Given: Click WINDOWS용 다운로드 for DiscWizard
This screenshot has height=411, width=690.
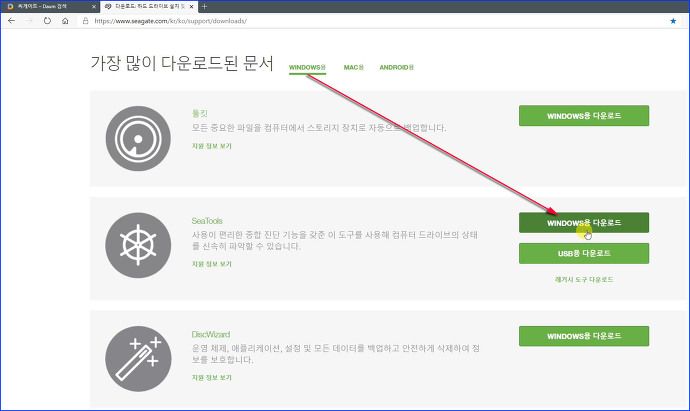Looking at the screenshot, I should coord(584,336).
